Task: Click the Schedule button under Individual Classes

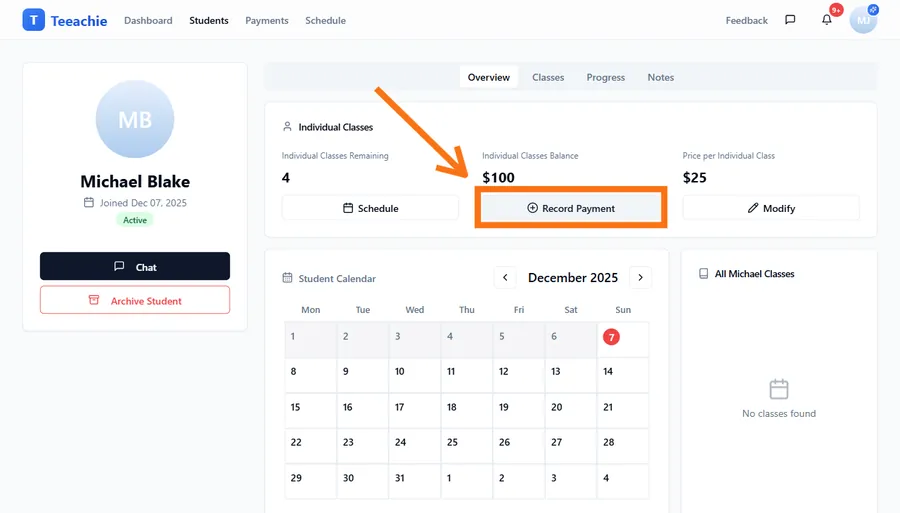Action: click(370, 208)
